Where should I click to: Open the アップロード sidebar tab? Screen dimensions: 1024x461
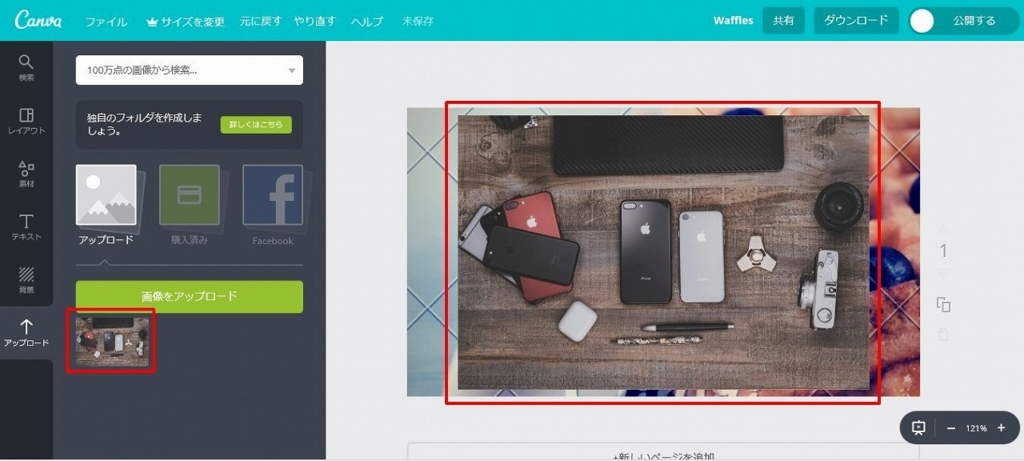26,333
